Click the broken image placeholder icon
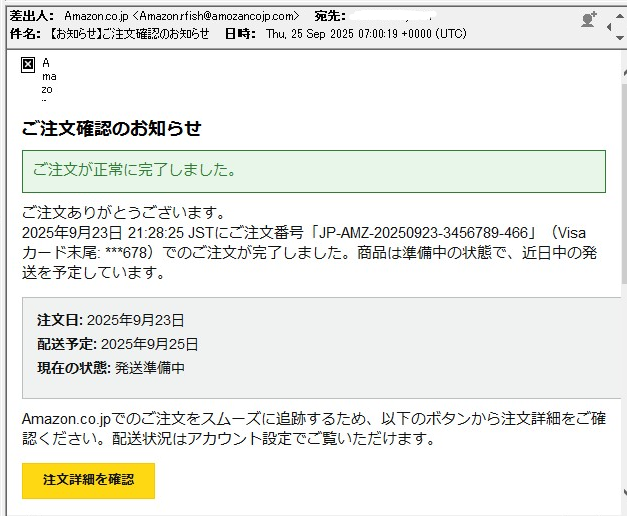The image size is (627, 516). pyautogui.click(x=28, y=65)
